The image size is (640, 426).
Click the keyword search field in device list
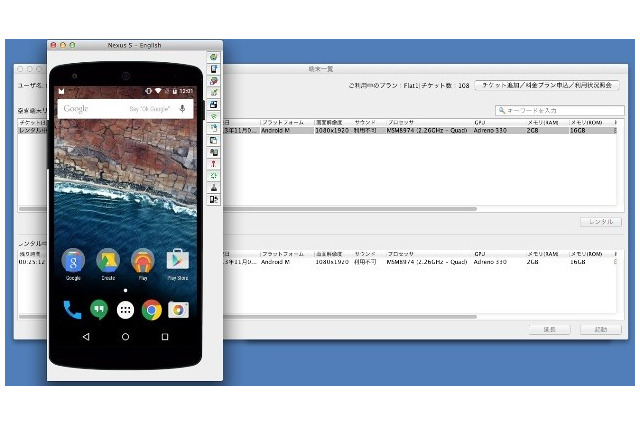pyautogui.click(x=560, y=110)
